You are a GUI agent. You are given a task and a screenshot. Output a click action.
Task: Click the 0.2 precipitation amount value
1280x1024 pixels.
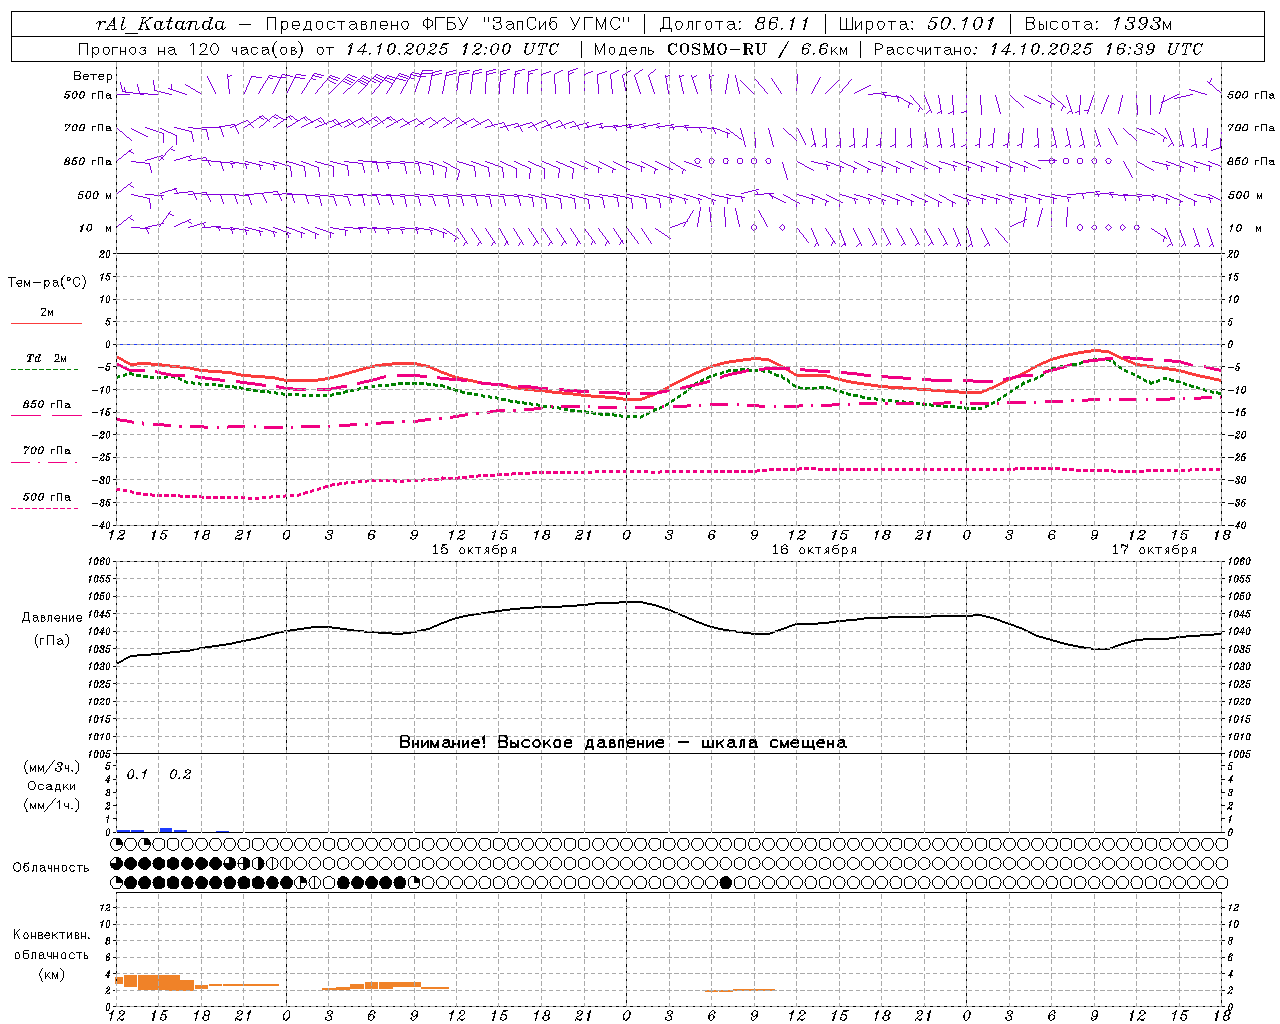tap(180, 775)
